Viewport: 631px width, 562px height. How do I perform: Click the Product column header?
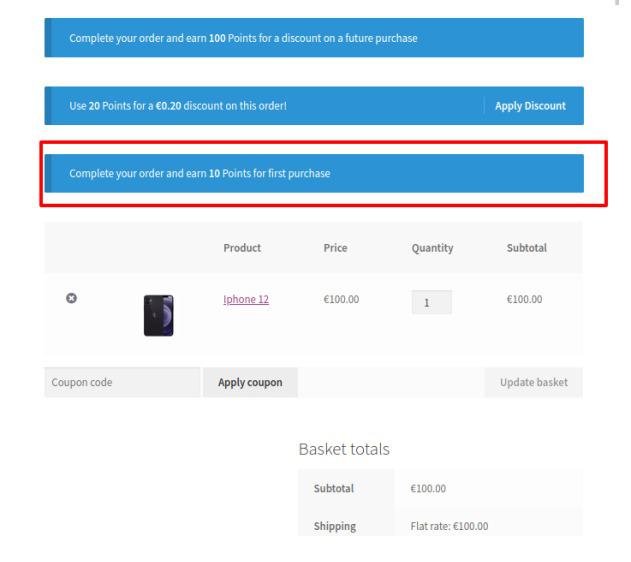click(242, 248)
